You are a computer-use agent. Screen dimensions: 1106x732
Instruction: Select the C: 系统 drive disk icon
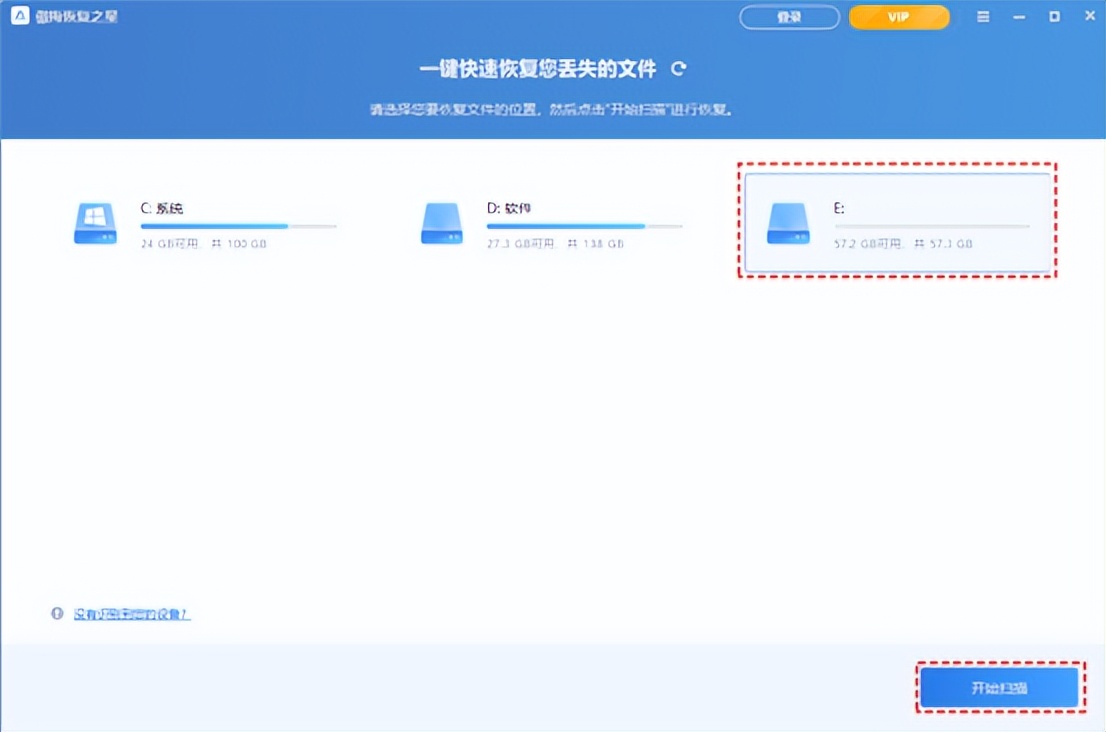point(95,223)
